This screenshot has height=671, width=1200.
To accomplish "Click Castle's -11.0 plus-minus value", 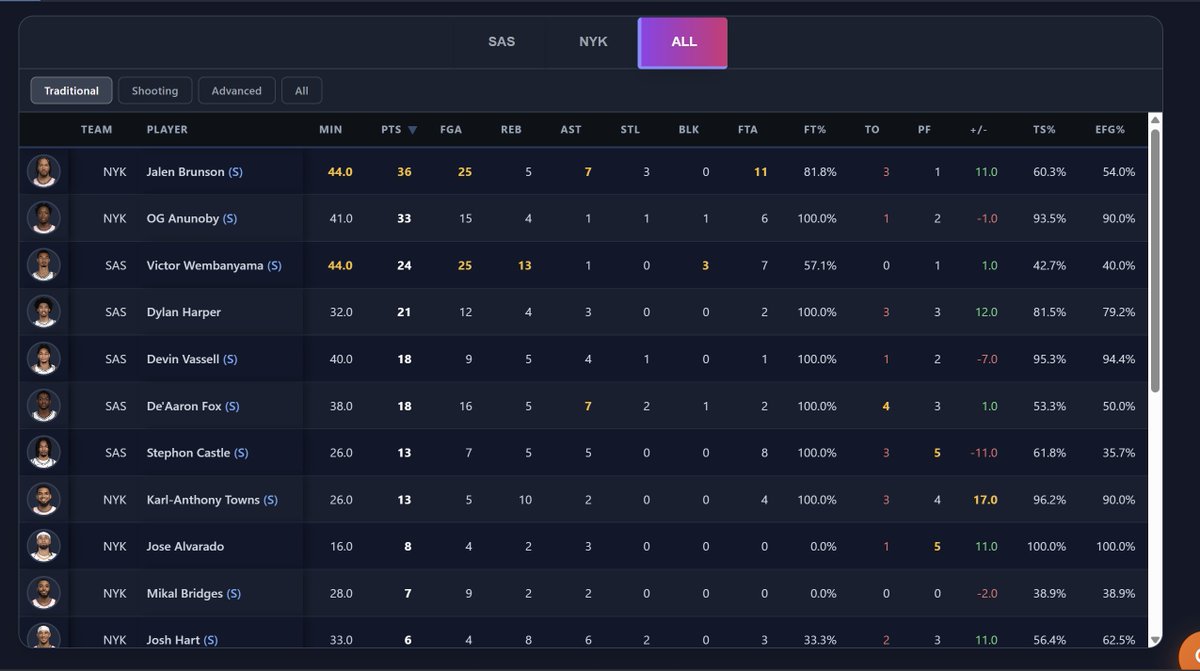I will [984, 453].
